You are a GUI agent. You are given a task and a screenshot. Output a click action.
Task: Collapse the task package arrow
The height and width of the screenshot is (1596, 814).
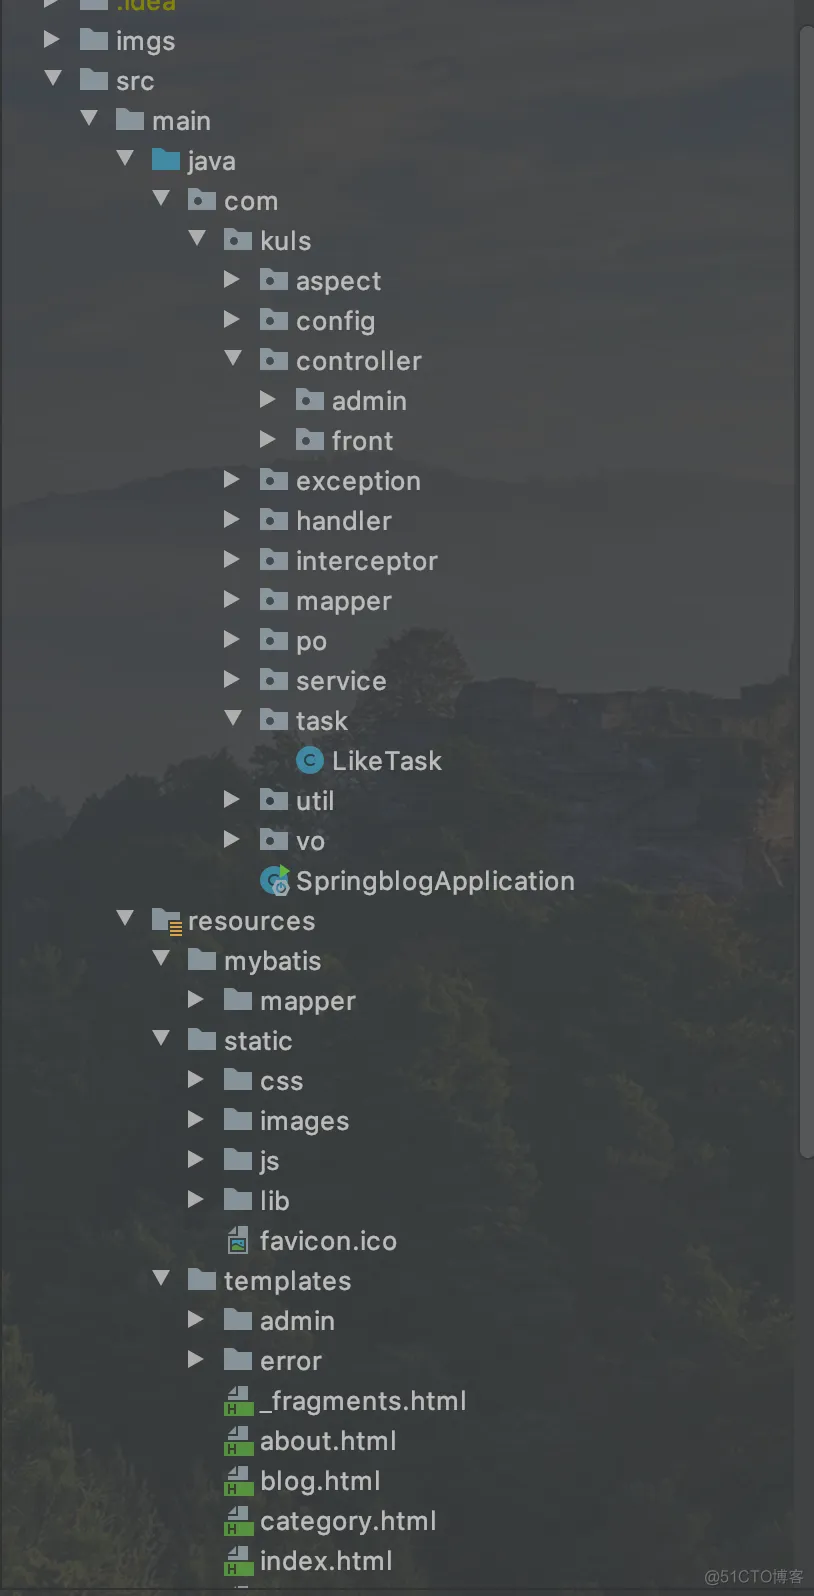point(233,718)
